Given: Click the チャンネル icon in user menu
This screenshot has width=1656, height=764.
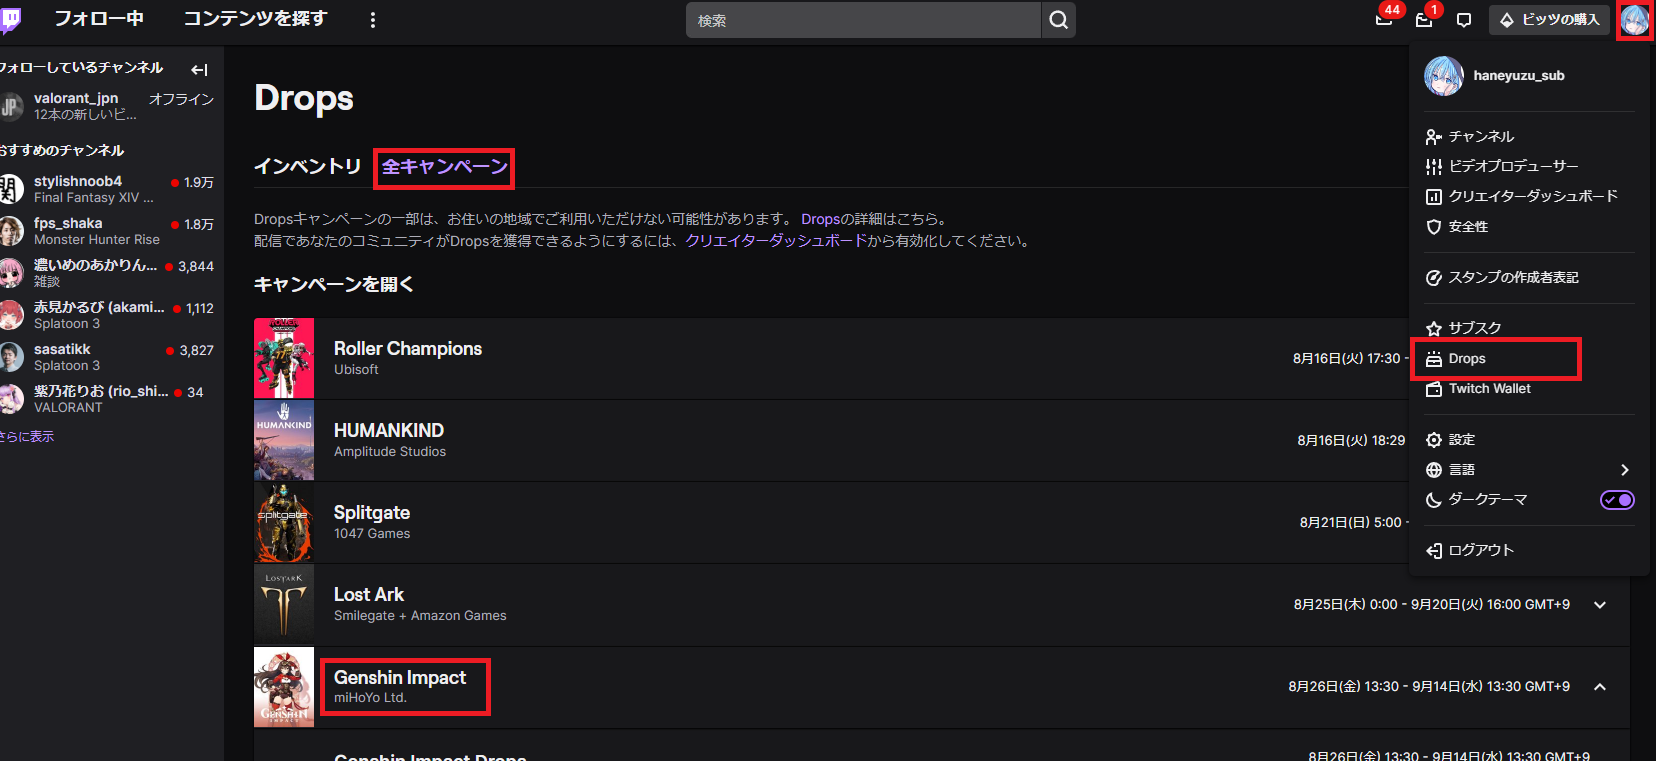Looking at the screenshot, I should (x=1433, y=137).
